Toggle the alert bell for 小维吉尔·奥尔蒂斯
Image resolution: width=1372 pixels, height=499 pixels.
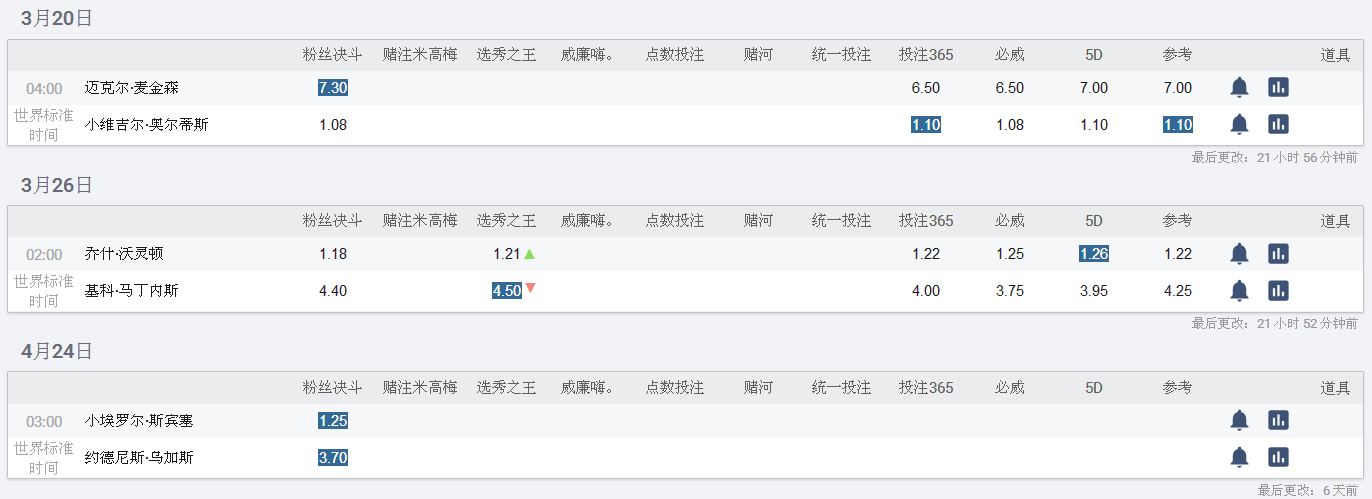[x=1239, y=124]
